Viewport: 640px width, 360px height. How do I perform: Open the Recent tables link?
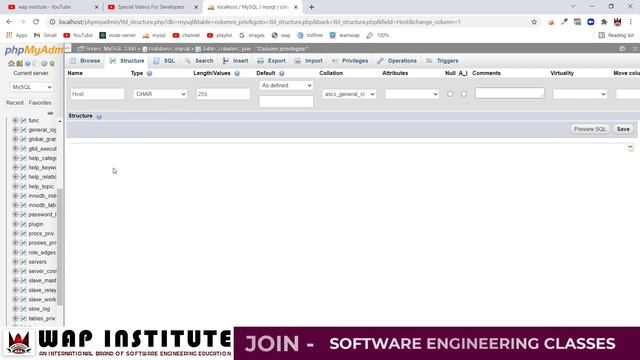pyautogui.click(x=15, y=103)
